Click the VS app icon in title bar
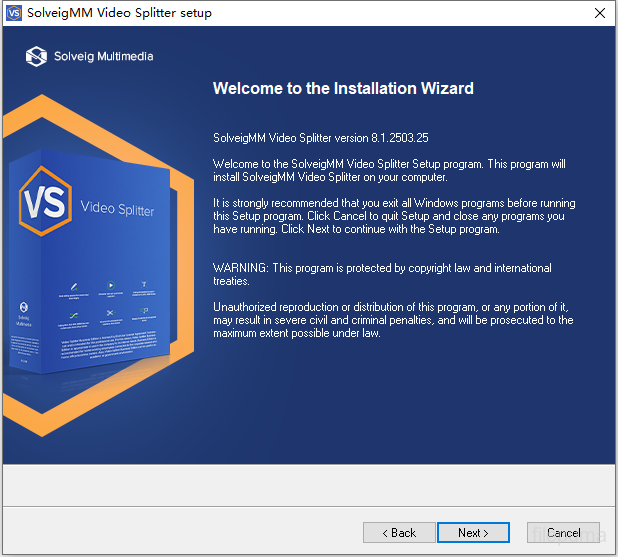The height and width of the screenshot is (557, 618). [x=15, y=13]
